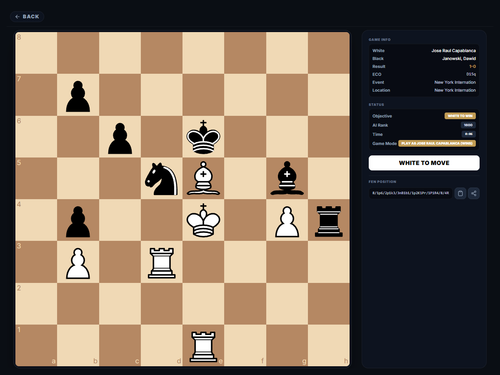
Task: Click the black pawn on b7
Action: coord(78,96)
